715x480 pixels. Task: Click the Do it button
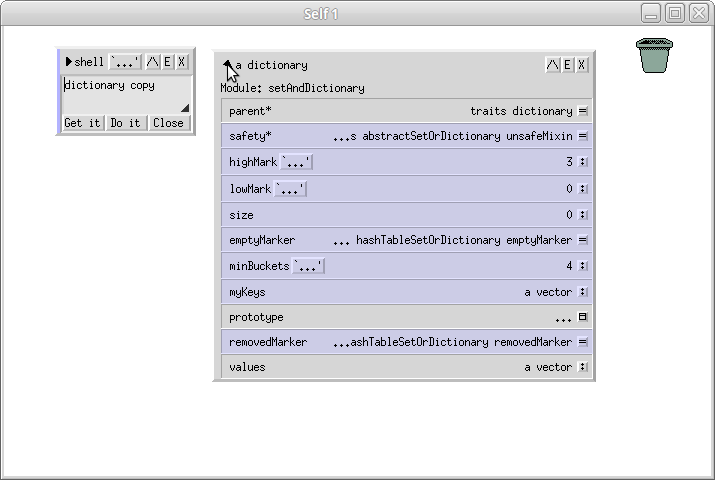125,123
